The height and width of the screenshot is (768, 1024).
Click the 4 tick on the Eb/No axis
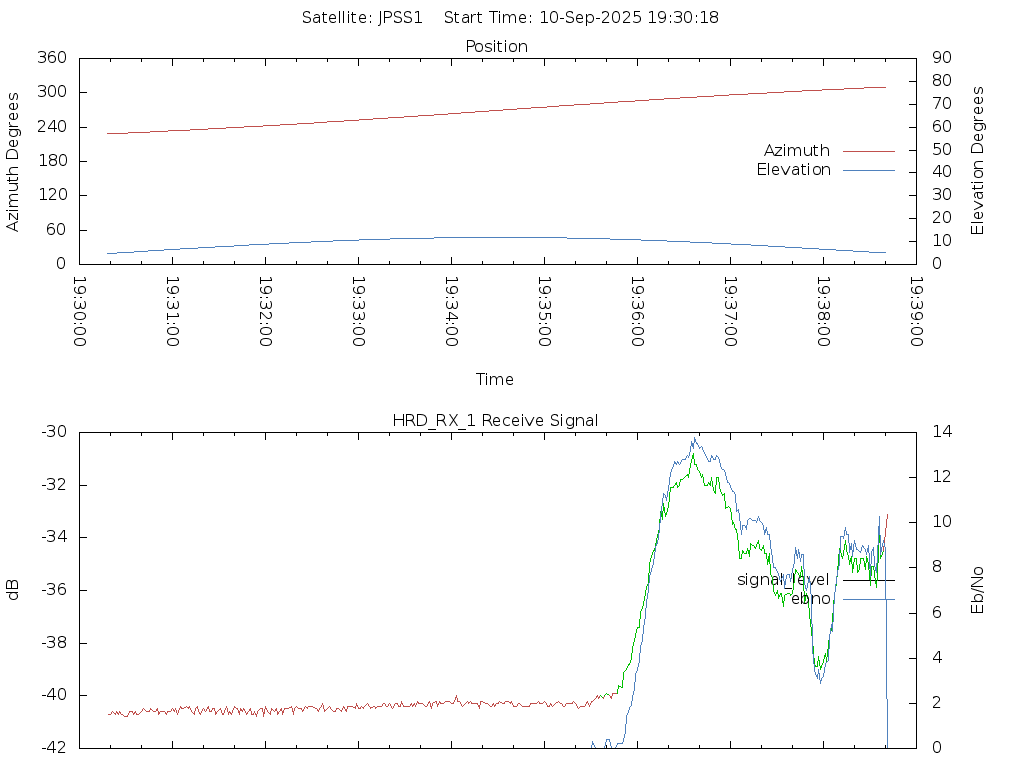coord(937,658)
